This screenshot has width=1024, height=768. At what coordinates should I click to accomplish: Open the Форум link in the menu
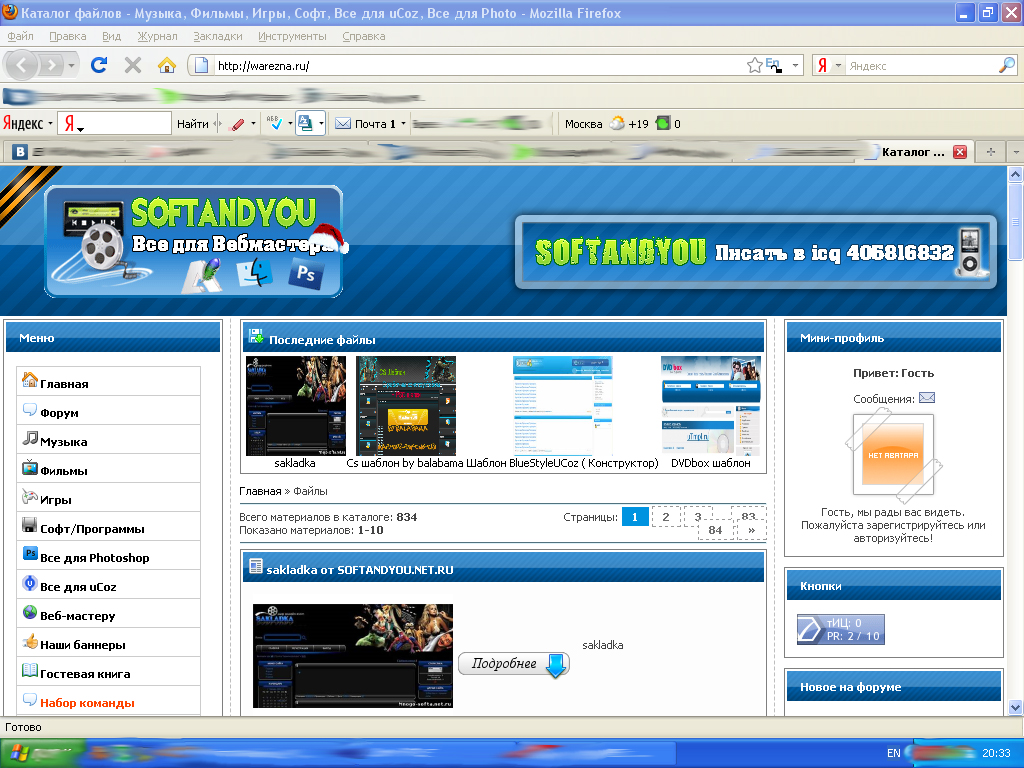click(59, 413)
